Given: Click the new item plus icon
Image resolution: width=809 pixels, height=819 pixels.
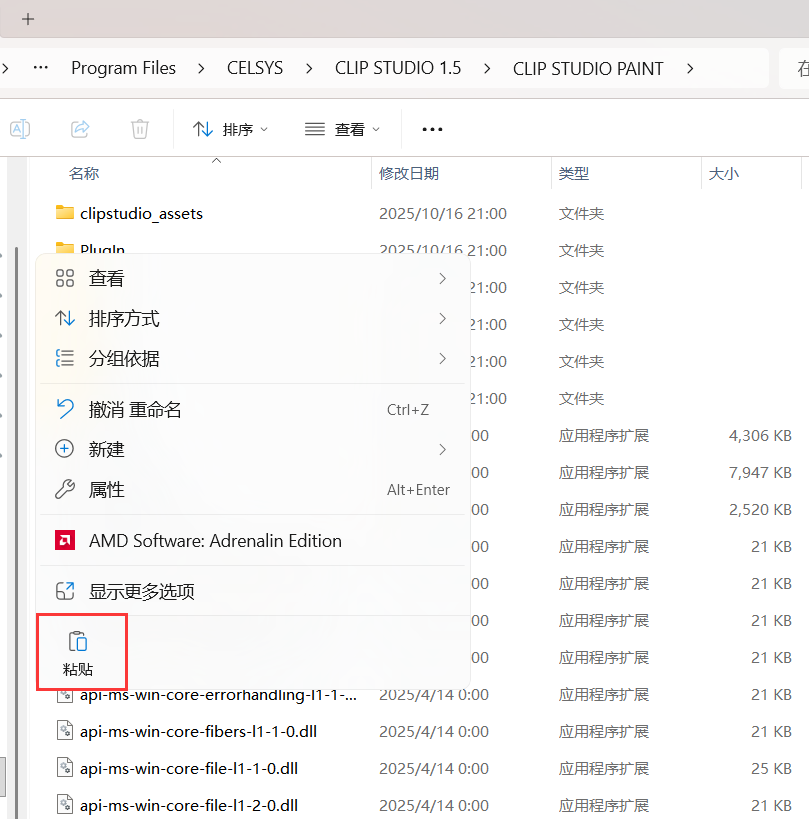Looking at the screenshot, I should pos(65,448).
